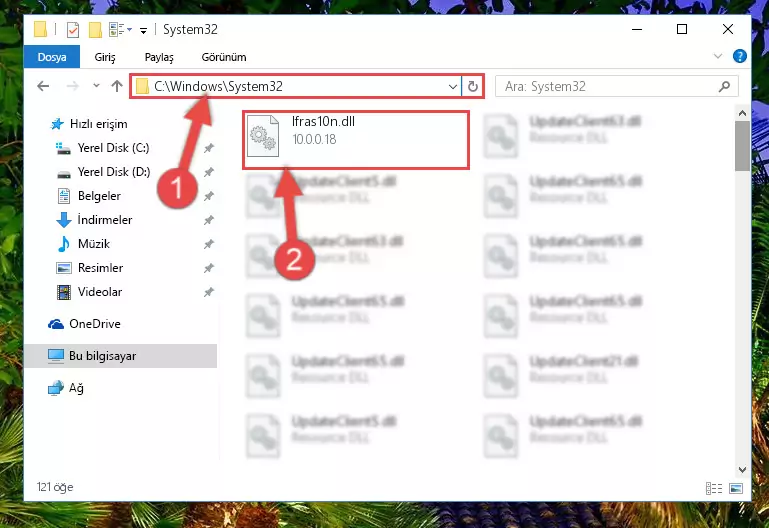The height and width of the screenshot is (528, 769).
Task: Click the search magnifier icon
Action: pyautogui.click(x=724, y=86)
